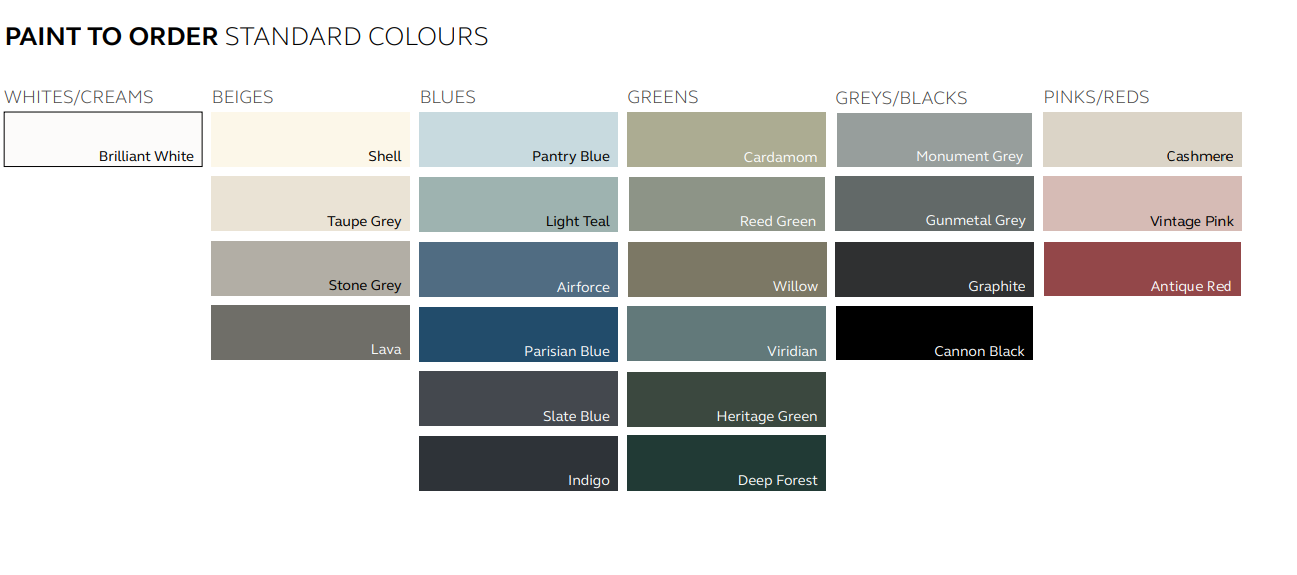Select the Monument Grey swatch
Viewport: 1297px width, 575px height.
(933, 140)
